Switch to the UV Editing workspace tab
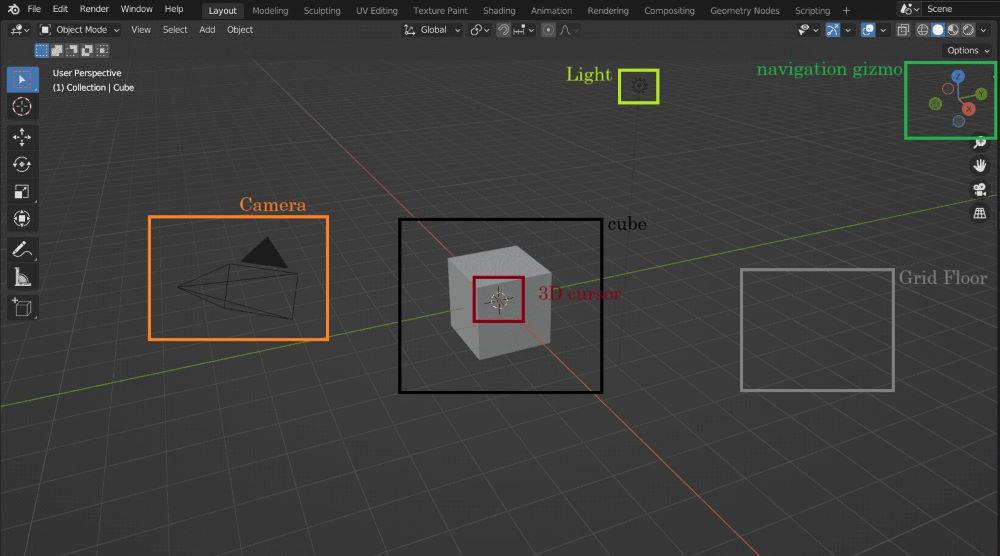Image resolution: width=1000 pixels, height=556 pixels. (376, 10)
